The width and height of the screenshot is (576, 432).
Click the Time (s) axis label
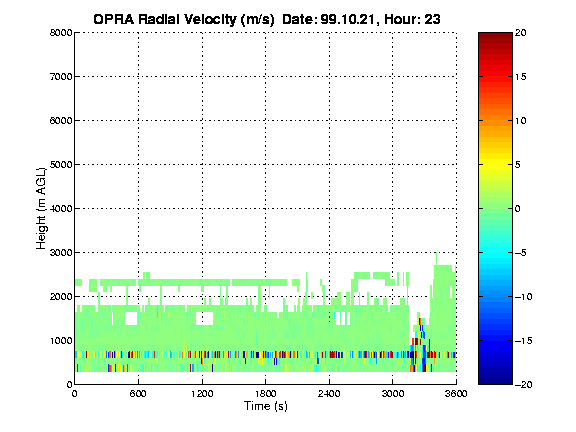click(266, 406)
